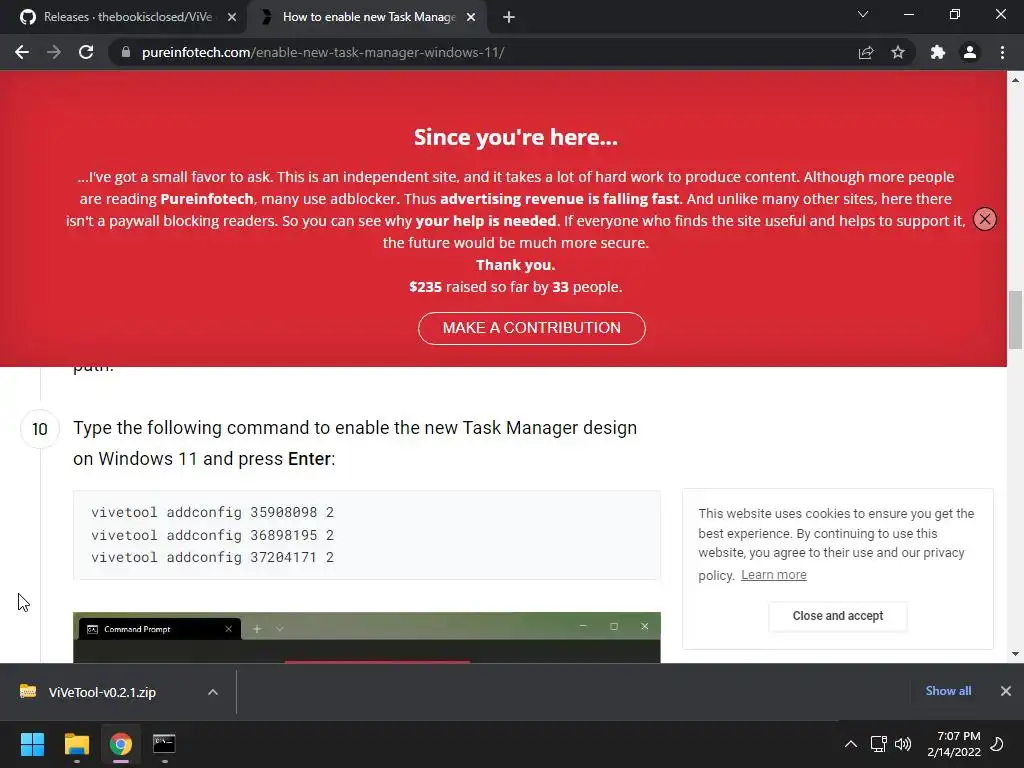Open the Windows Start menu
The width and height of the screenshot is (1024, 768).
tap(32, 744)
